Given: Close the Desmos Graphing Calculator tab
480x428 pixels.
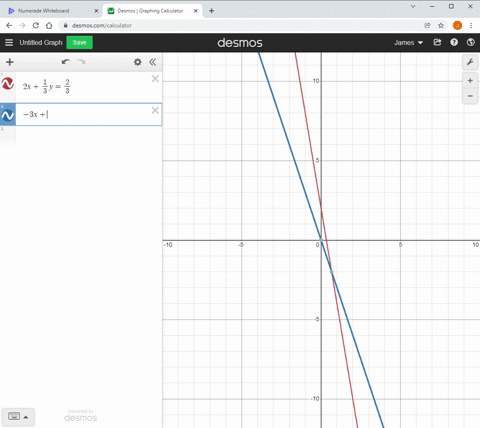Looking at the screenshot, I should click(x=196, y=11).
